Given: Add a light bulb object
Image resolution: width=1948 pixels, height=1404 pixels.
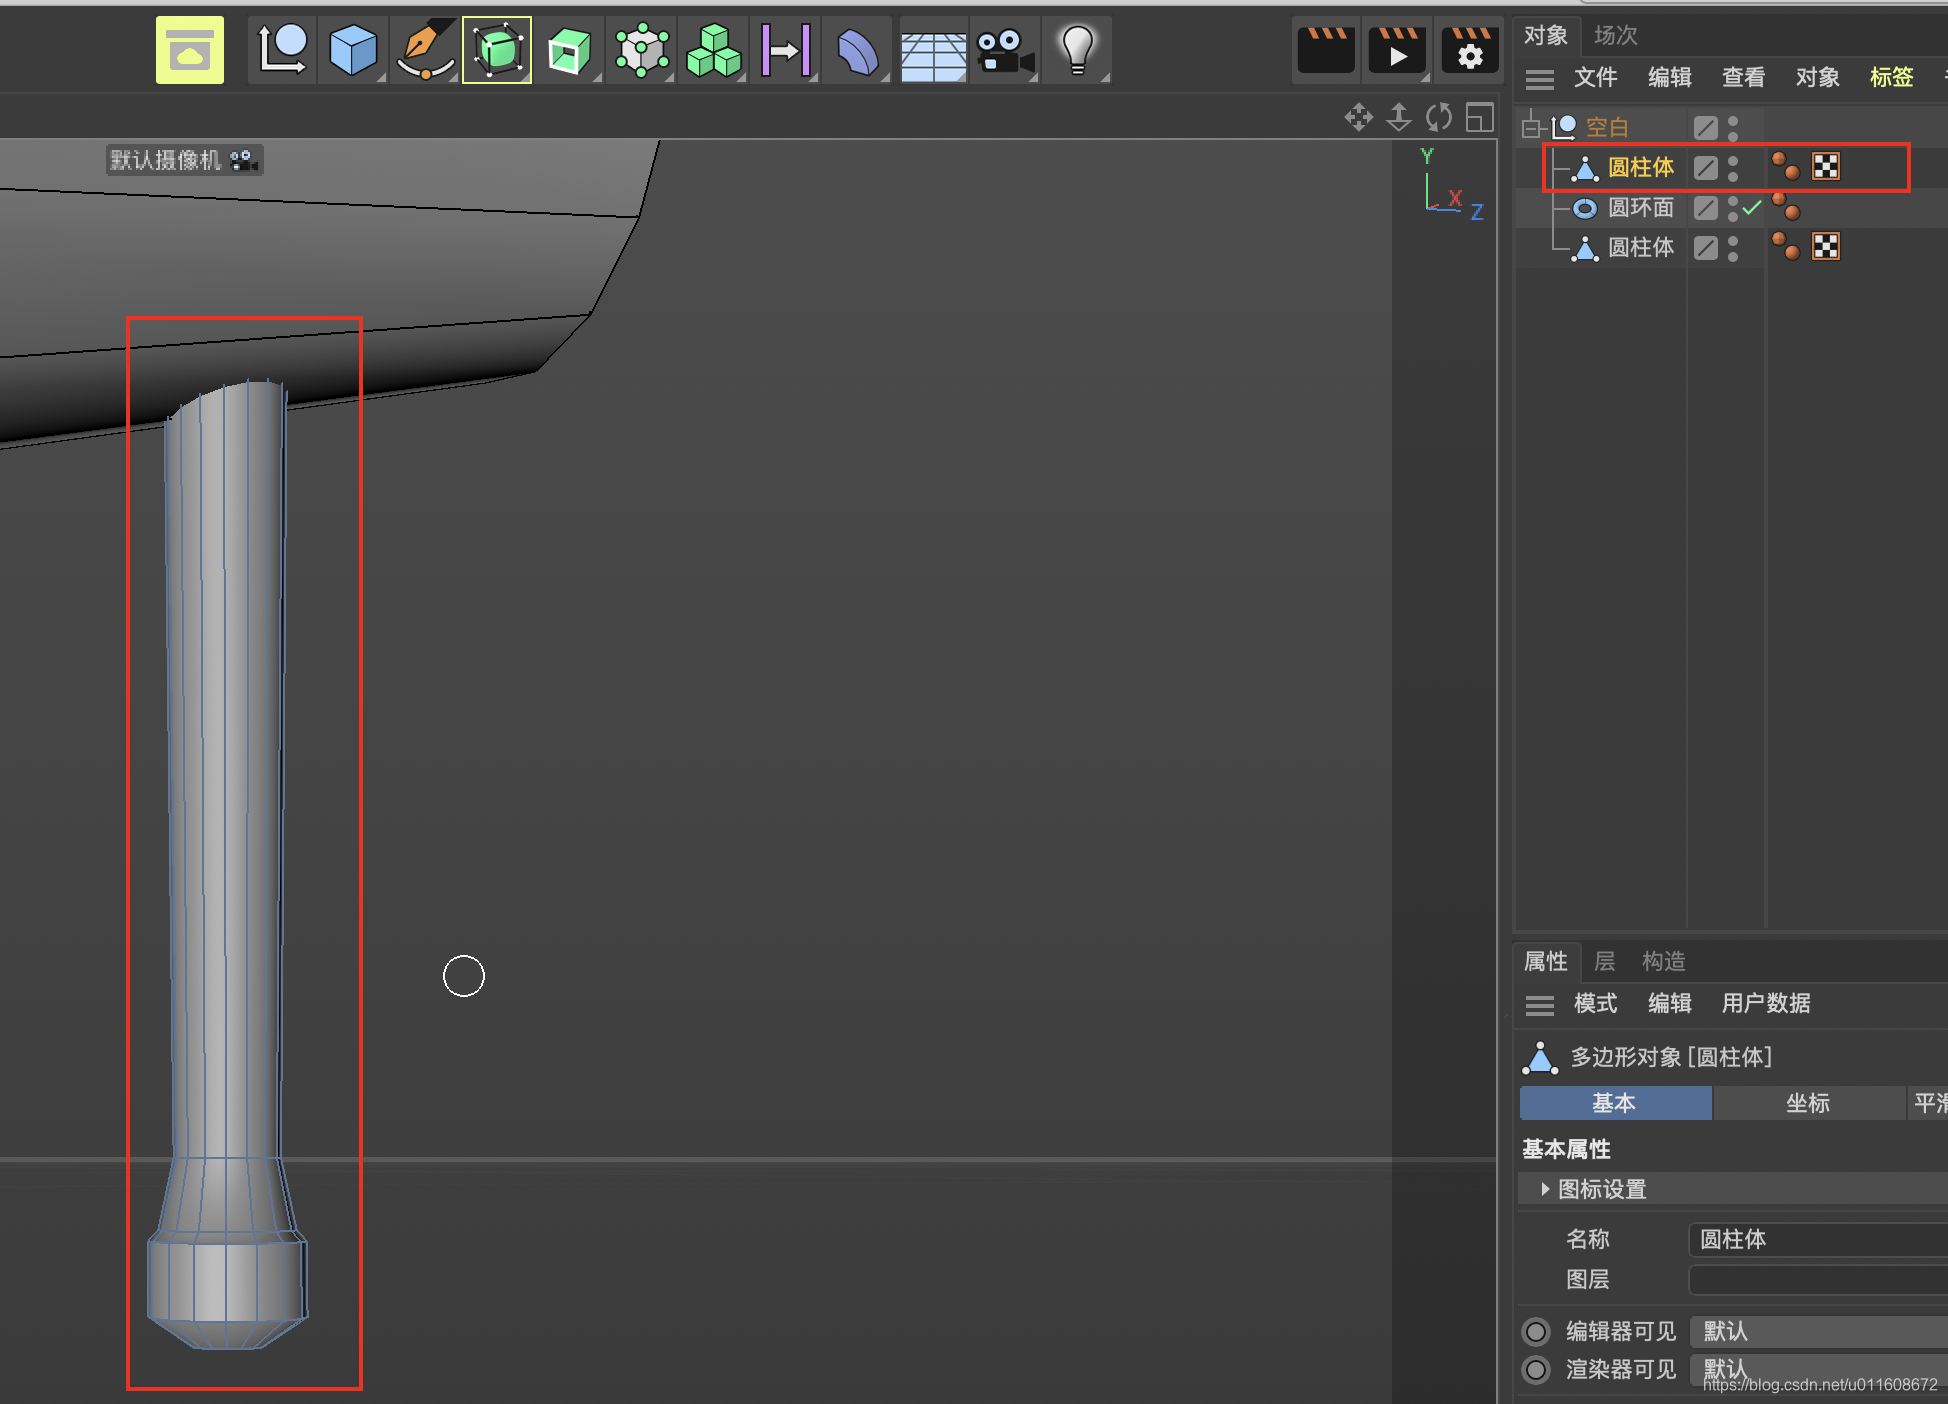Looking at the screenshot, I should (1077, 50).
